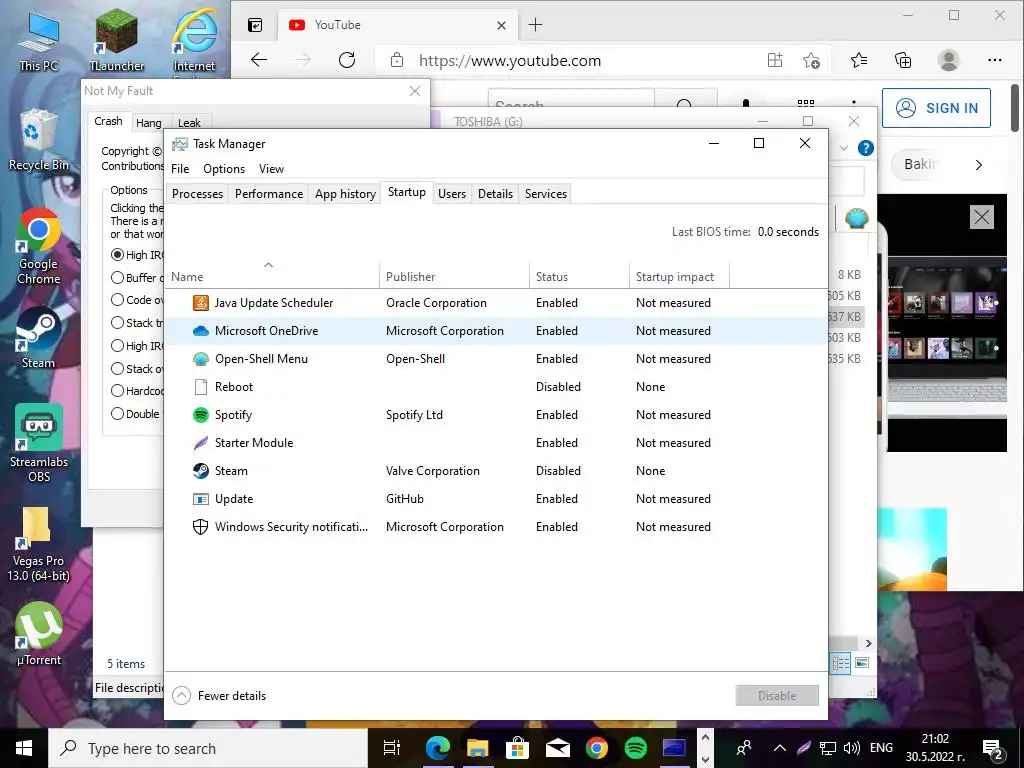Open Hang tab in Not My Fault

[149, 123]
